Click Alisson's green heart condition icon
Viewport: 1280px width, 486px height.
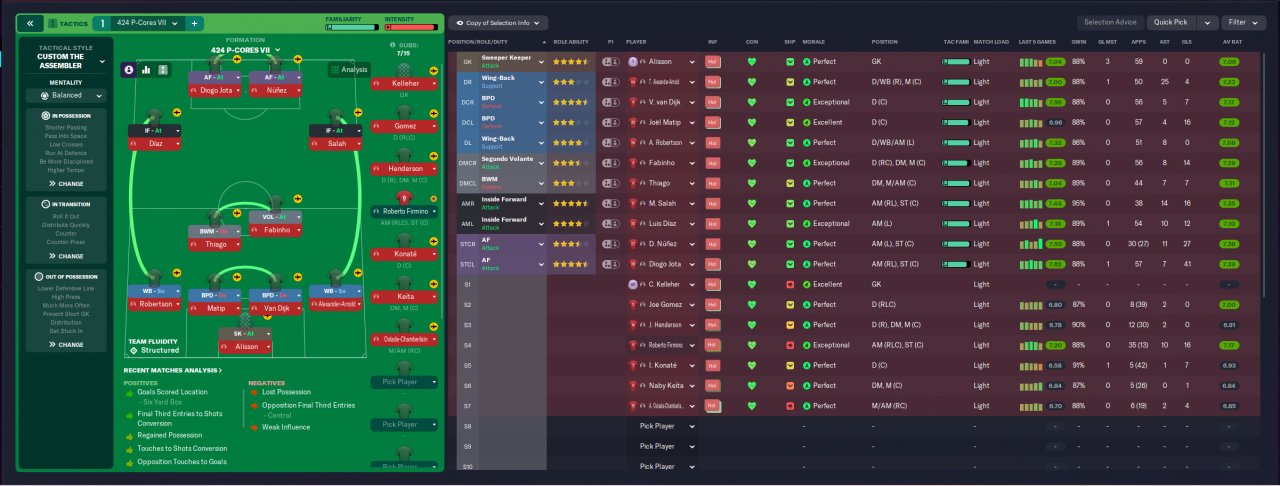[x=752, y=61]
